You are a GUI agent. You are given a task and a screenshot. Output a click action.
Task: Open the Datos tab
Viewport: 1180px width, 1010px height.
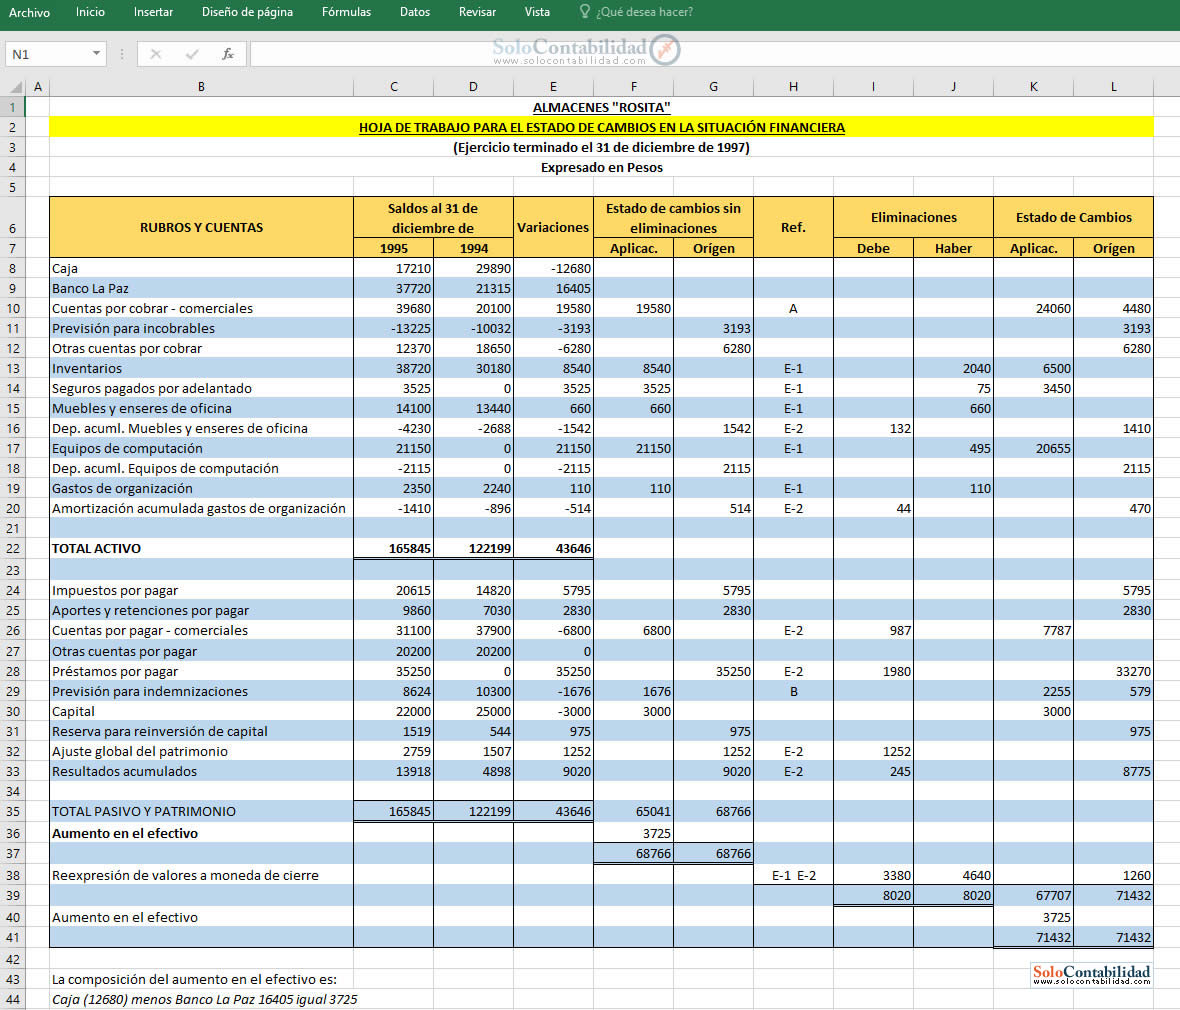[415, 12]
